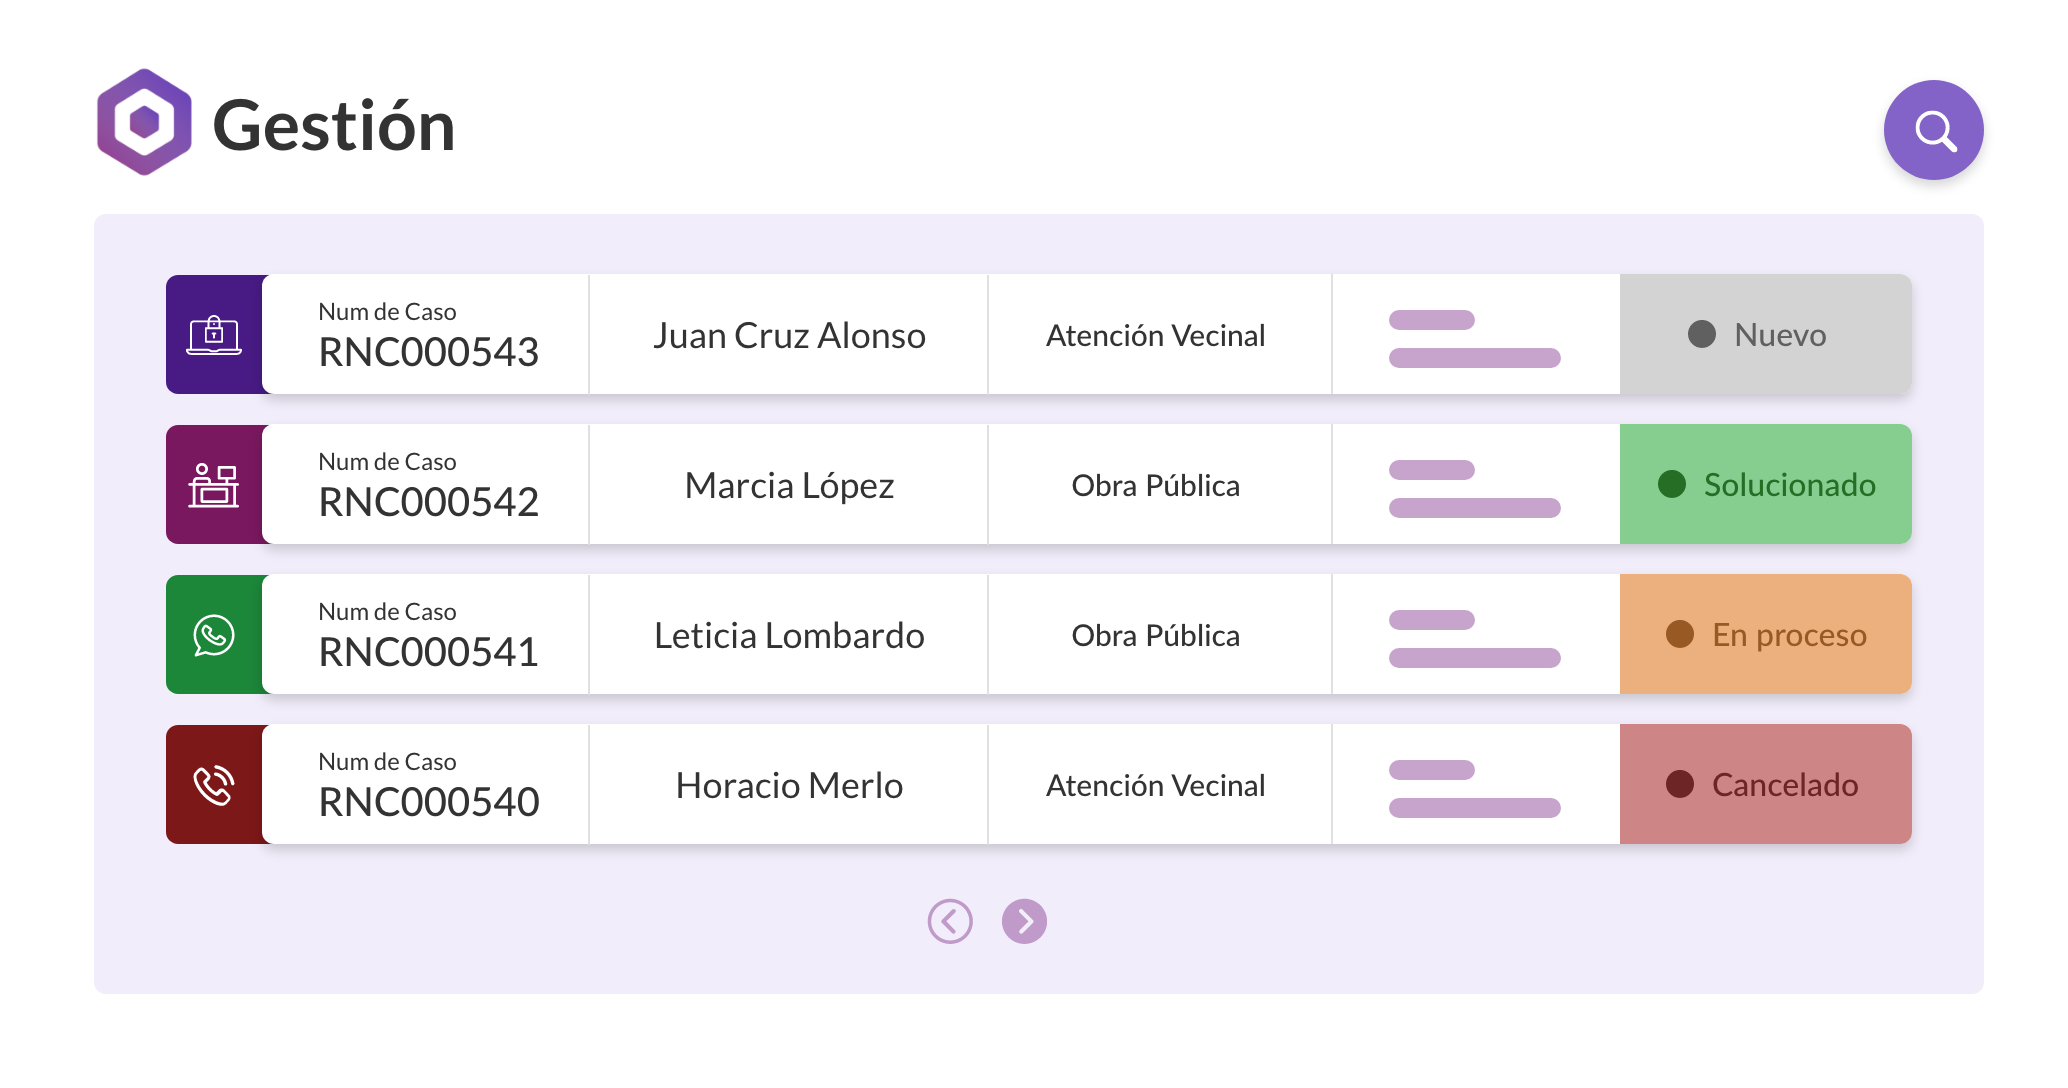Click the Solucionado status badge
This screenshot has width=2068, height=1088.
[1766, 484]
